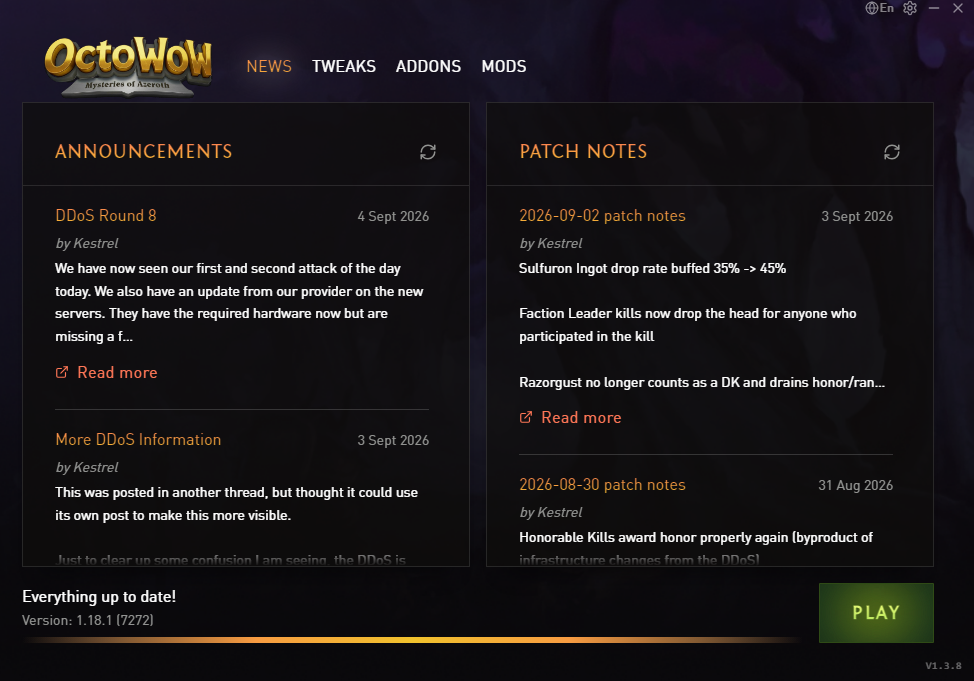Open the Mods tab

[504, 66]
